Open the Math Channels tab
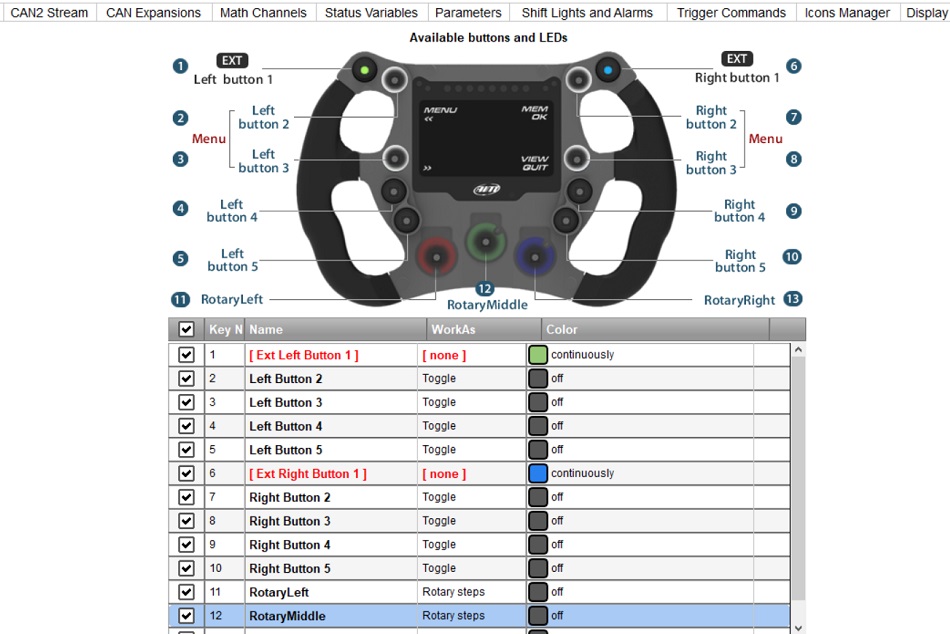950x634 pixels. (x=264, y=12)
